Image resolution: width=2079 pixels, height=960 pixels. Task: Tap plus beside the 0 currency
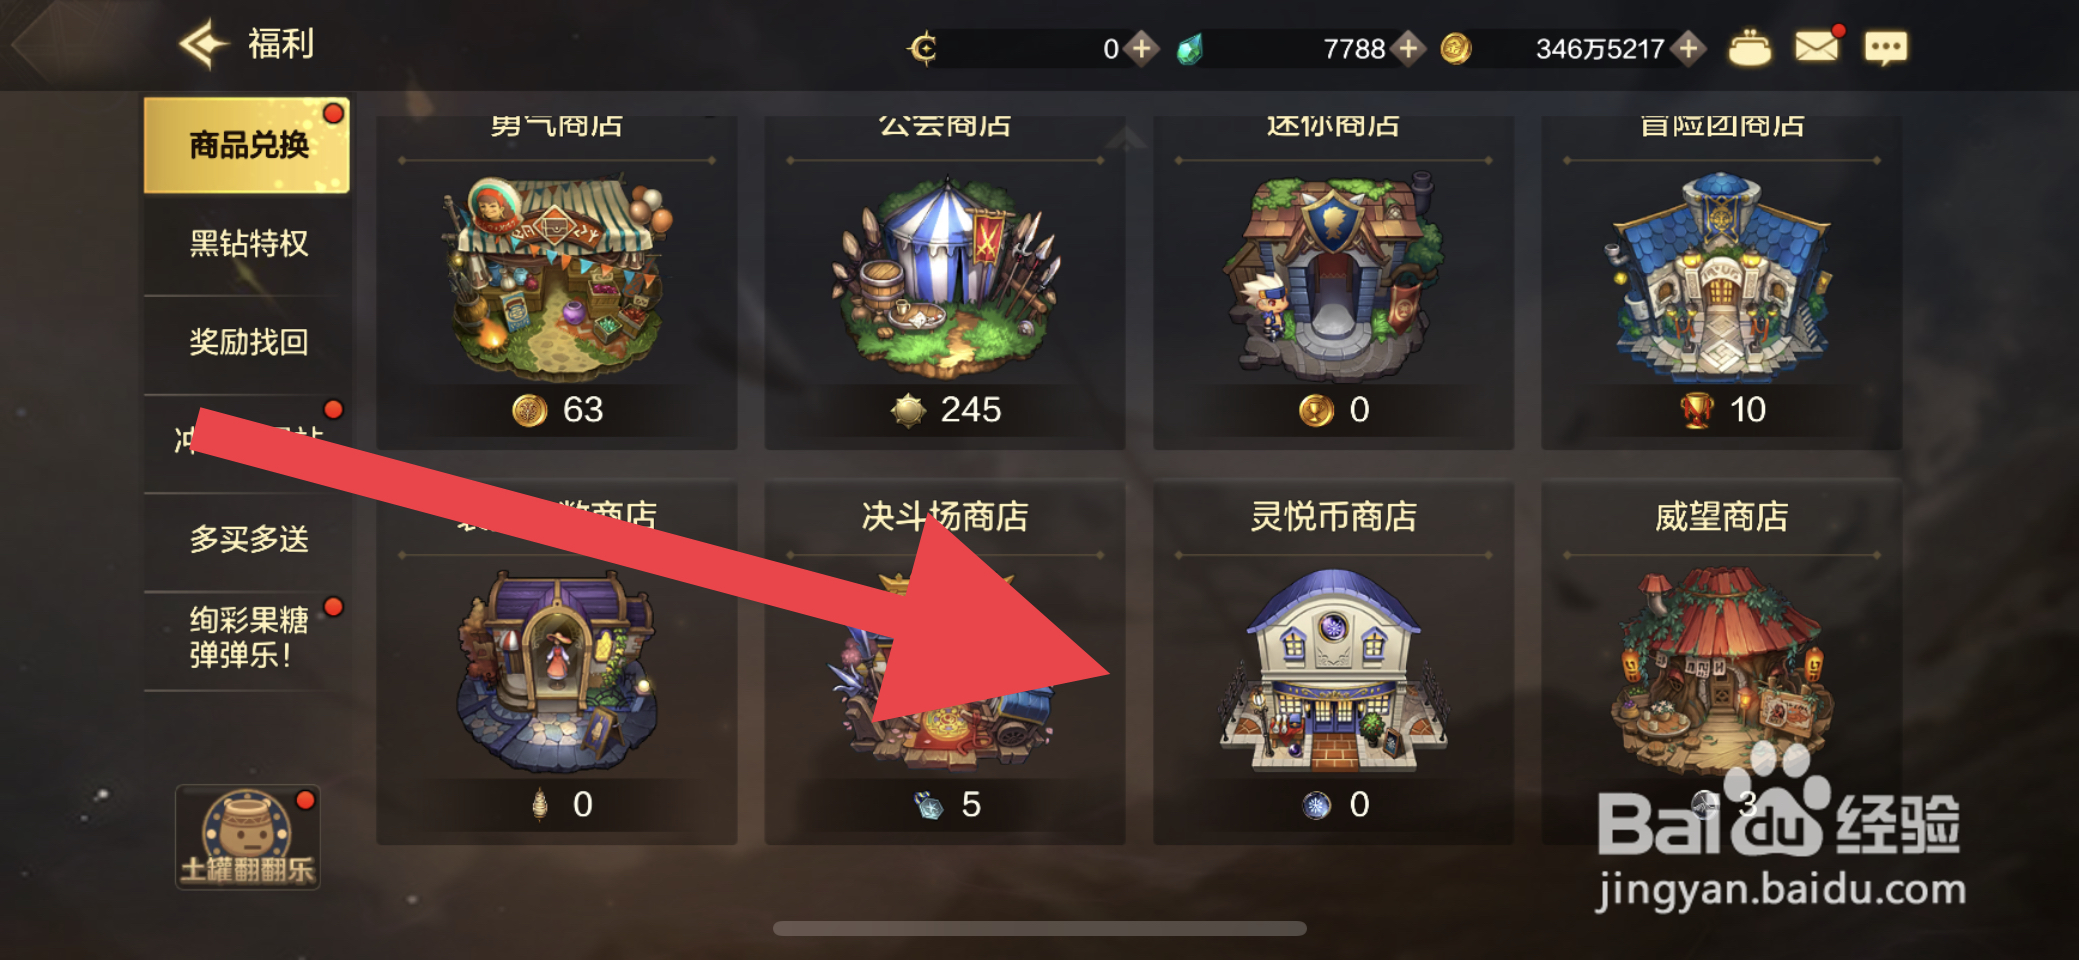[x=1141, y=48]
